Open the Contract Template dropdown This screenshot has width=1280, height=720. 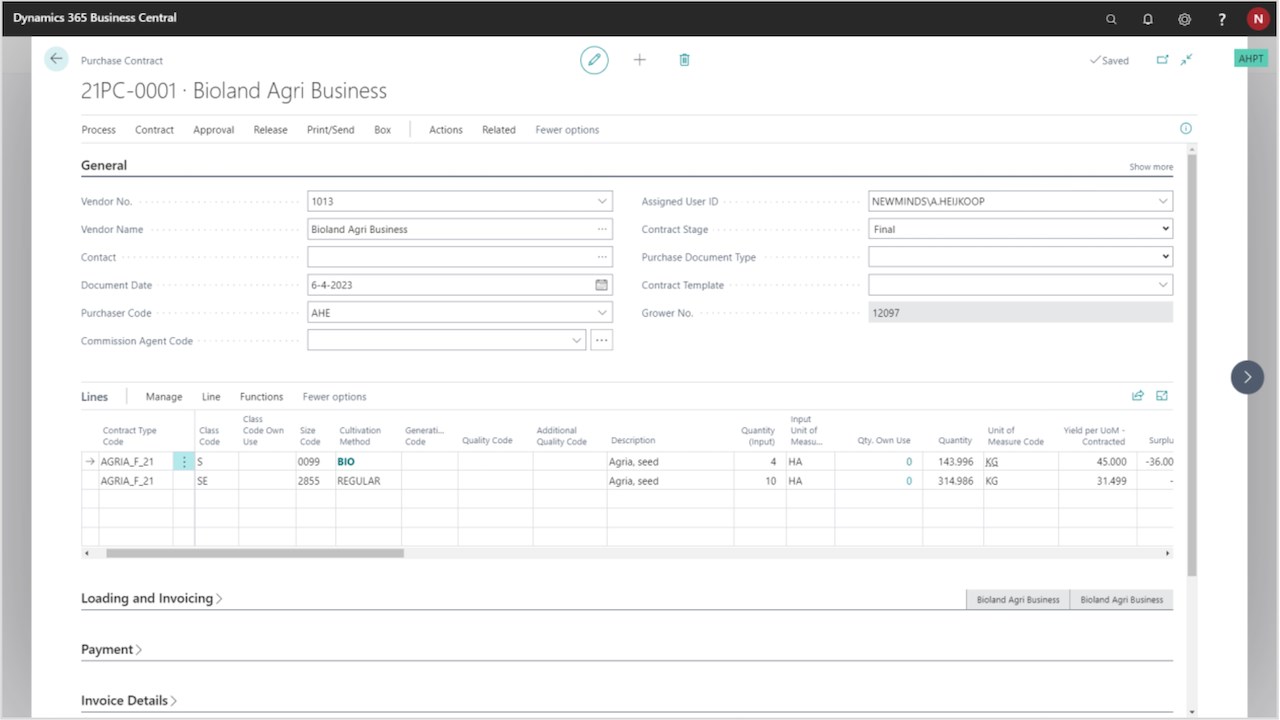(x=1163, y=285)
